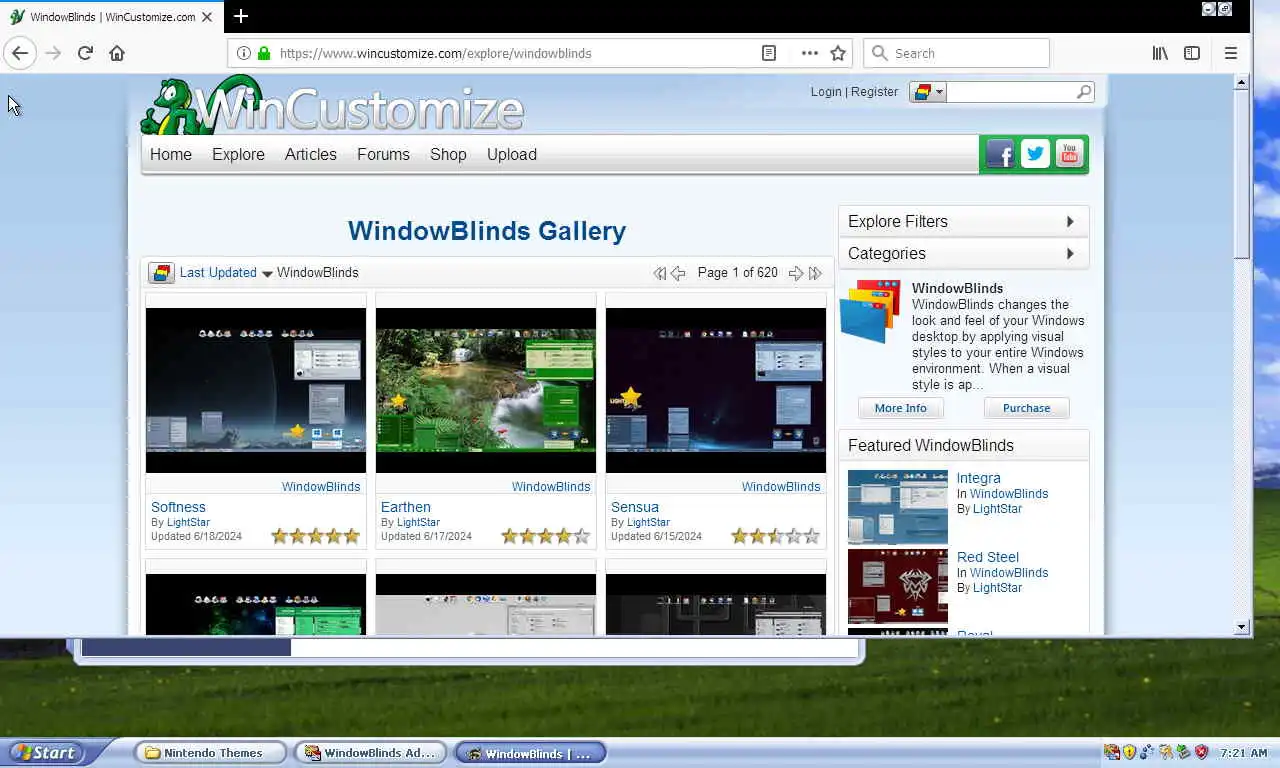This screenshot has height=768, width=1280.
Task: Click the browser Search input box
Action: pyautogui.click(x=957, y=53)
